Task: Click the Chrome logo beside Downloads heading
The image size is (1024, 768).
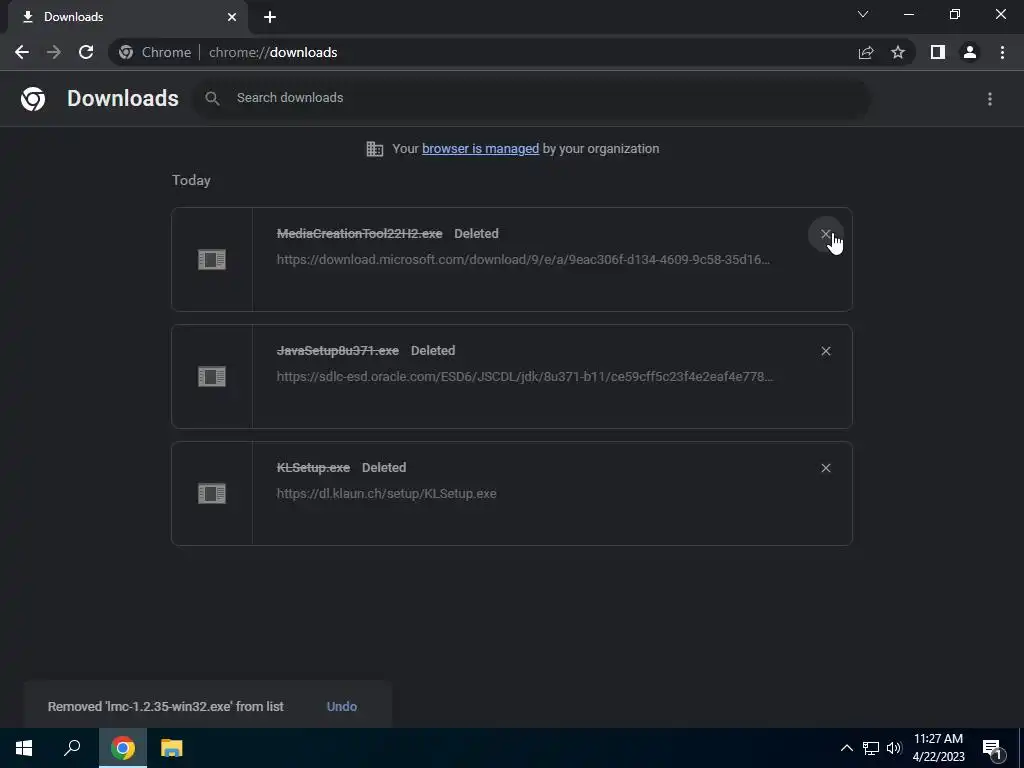Action: click(x=33, y=99)
